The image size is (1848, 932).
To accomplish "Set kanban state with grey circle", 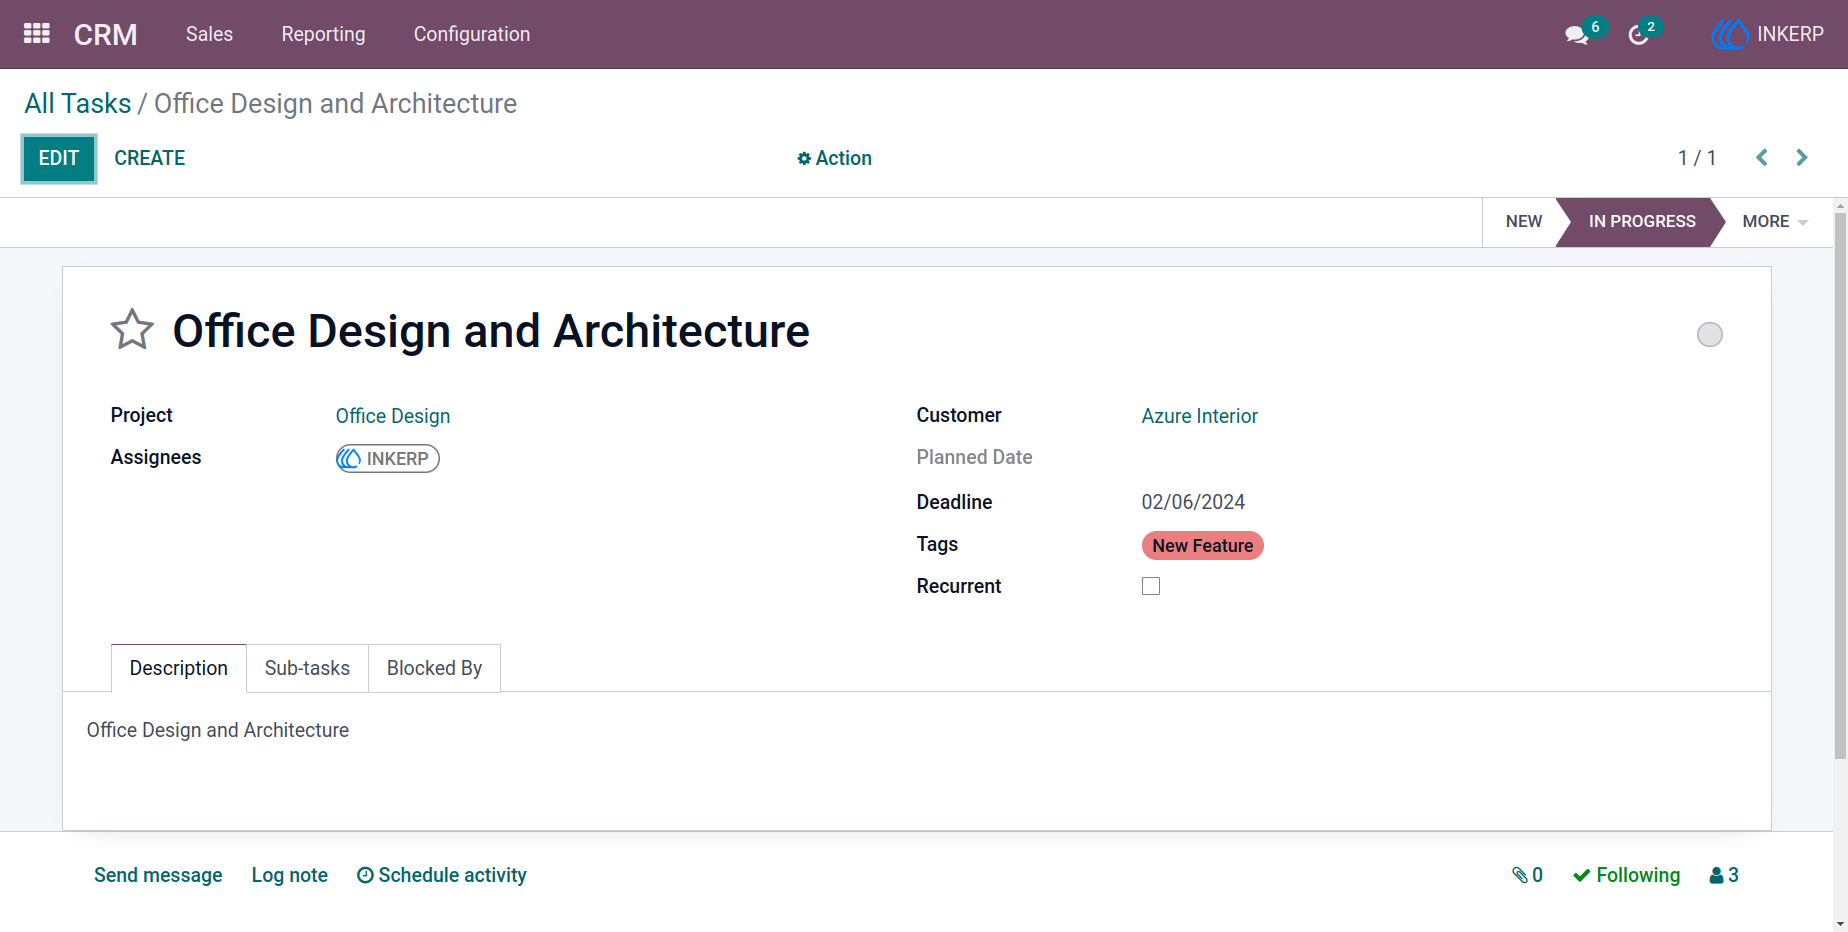I will pos(1710,334).
